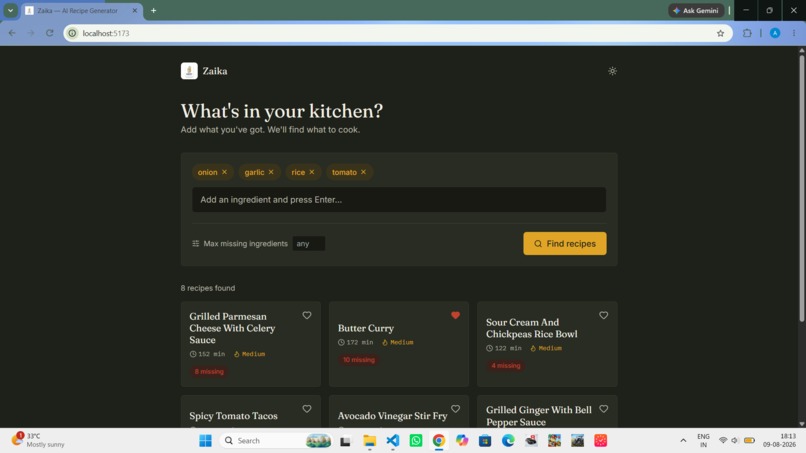Open Sour Cream And Chickpeas Rice Bowl card
Screen dimensions: 806x453
pyautogui.click(x=547, y=344)
